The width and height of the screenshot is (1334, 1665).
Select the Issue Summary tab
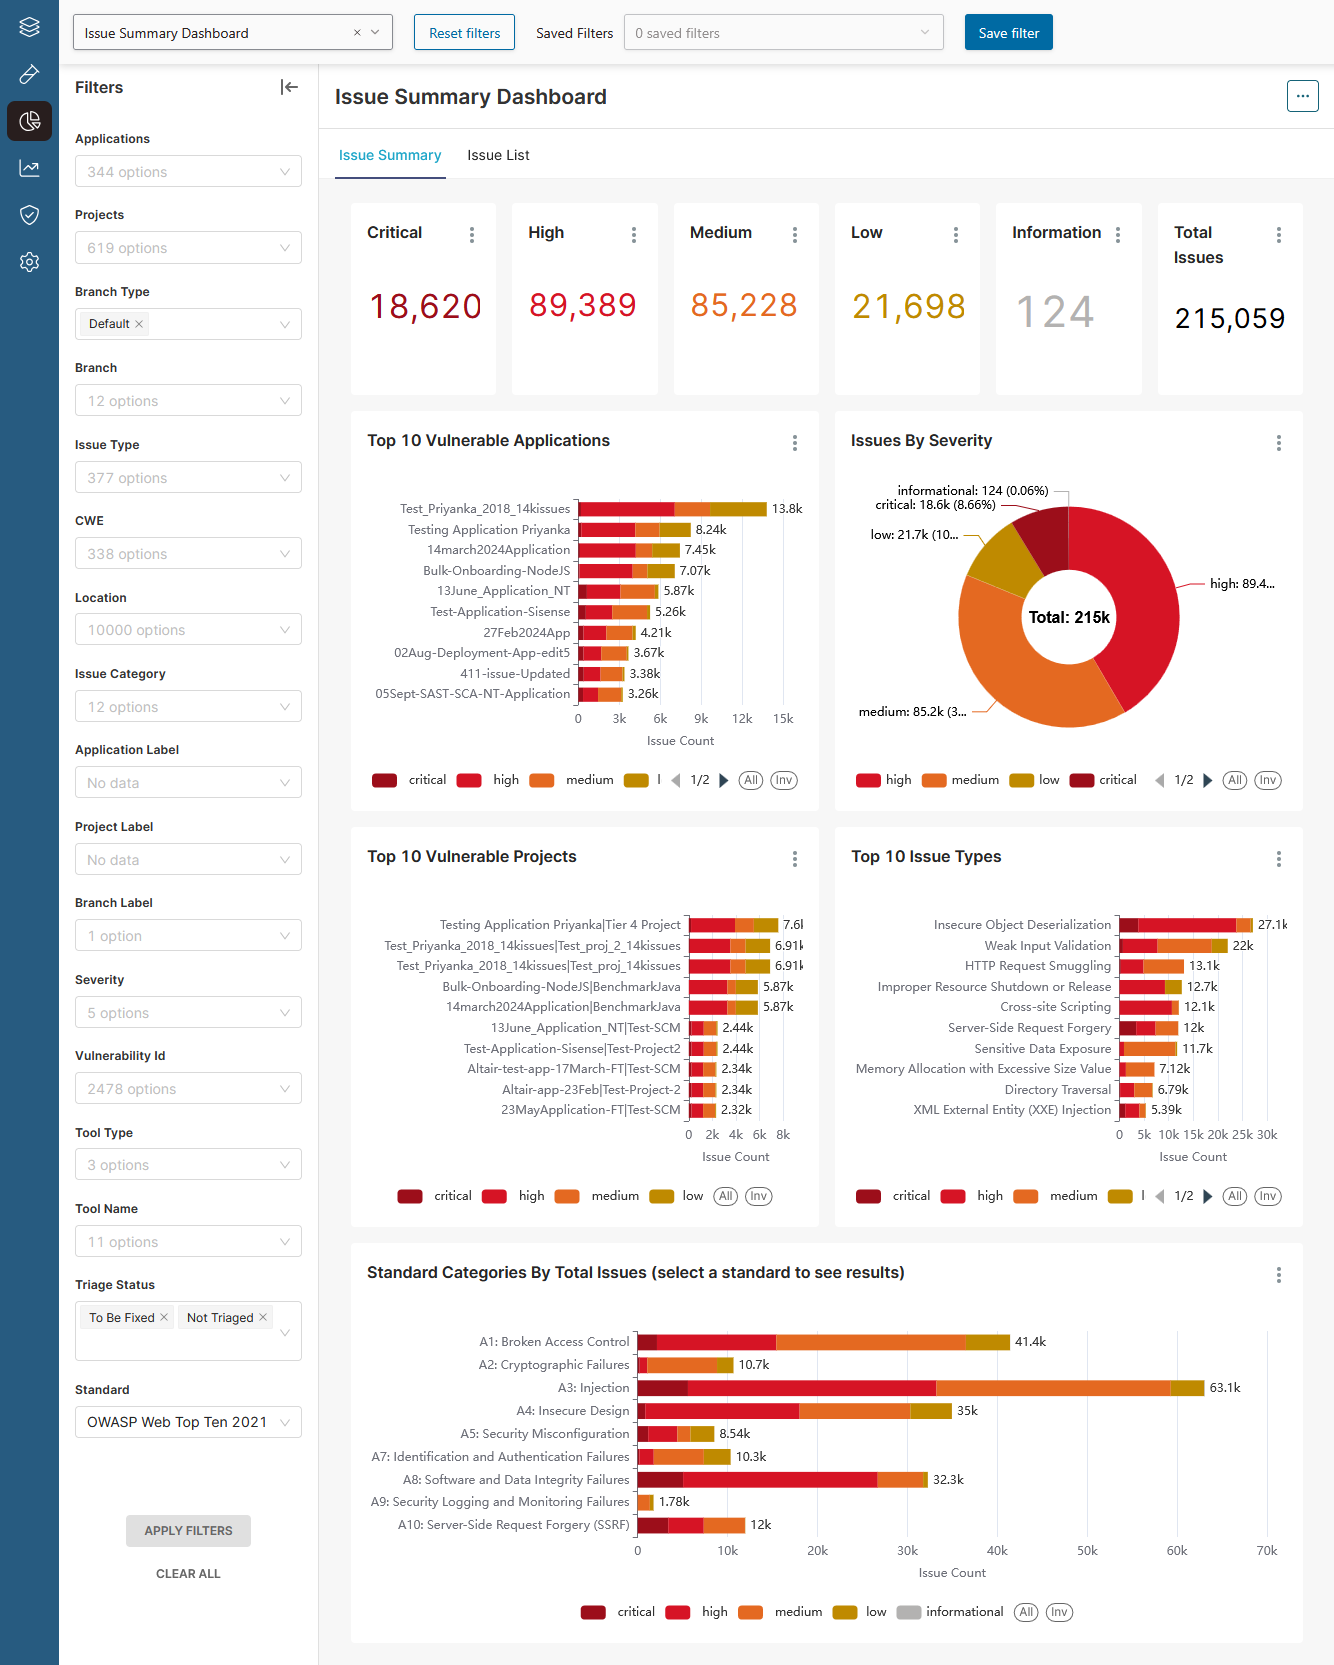pyautogui.click(x=390, y=155)
